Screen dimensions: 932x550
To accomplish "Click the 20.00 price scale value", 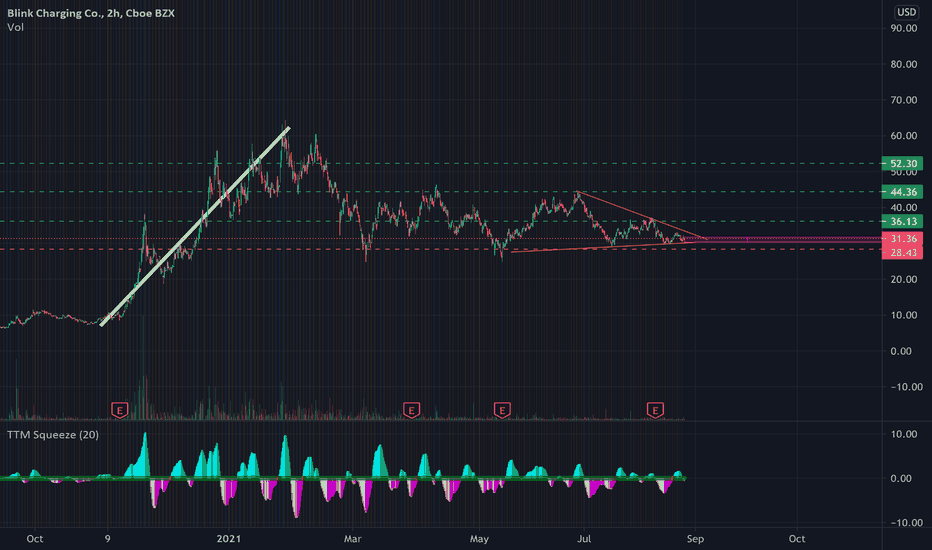I will click(x=903, y=279).
